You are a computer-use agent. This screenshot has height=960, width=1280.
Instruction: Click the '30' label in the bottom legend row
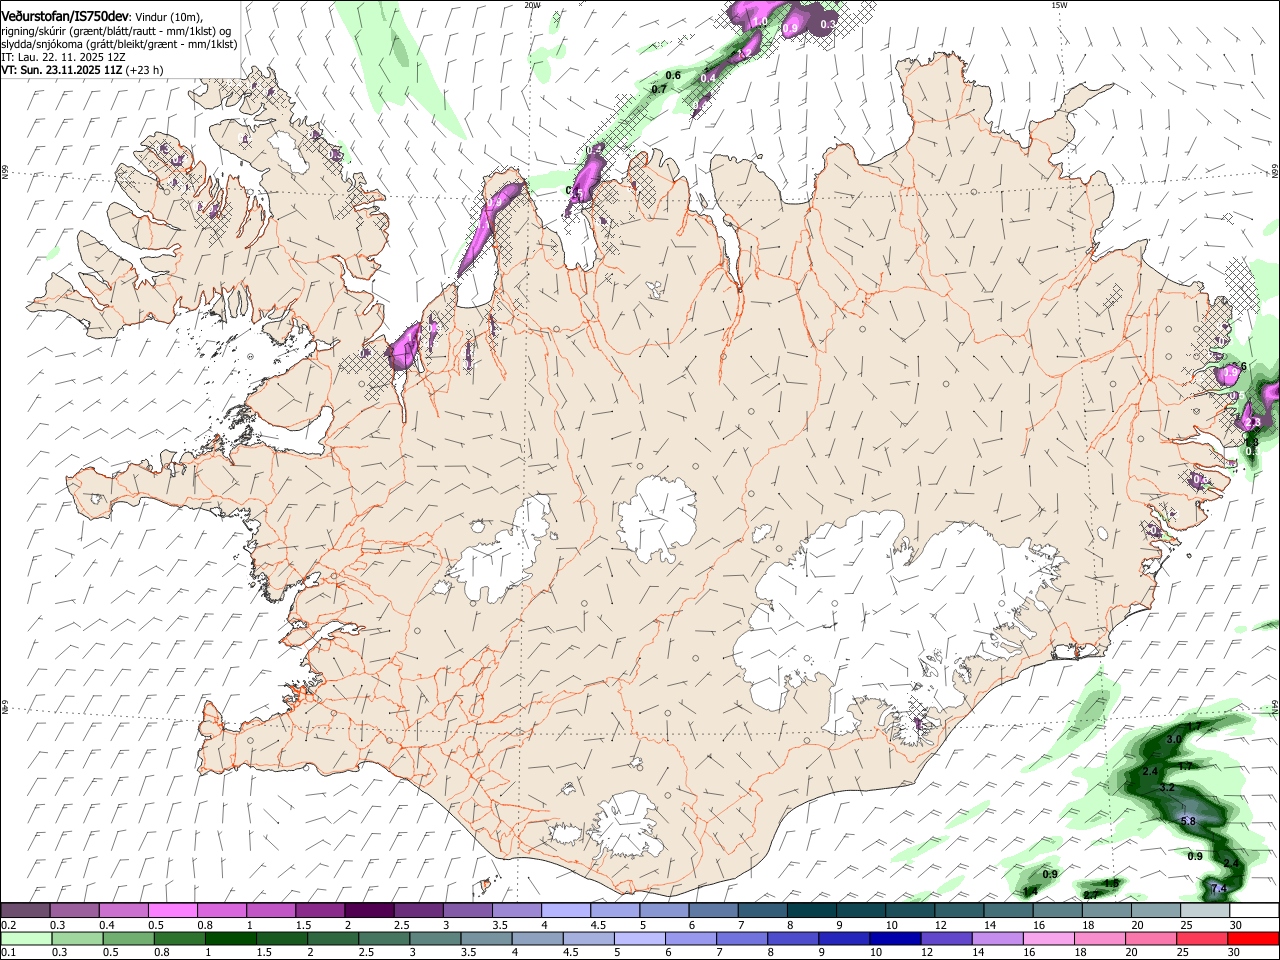[x=1236, y=953]
